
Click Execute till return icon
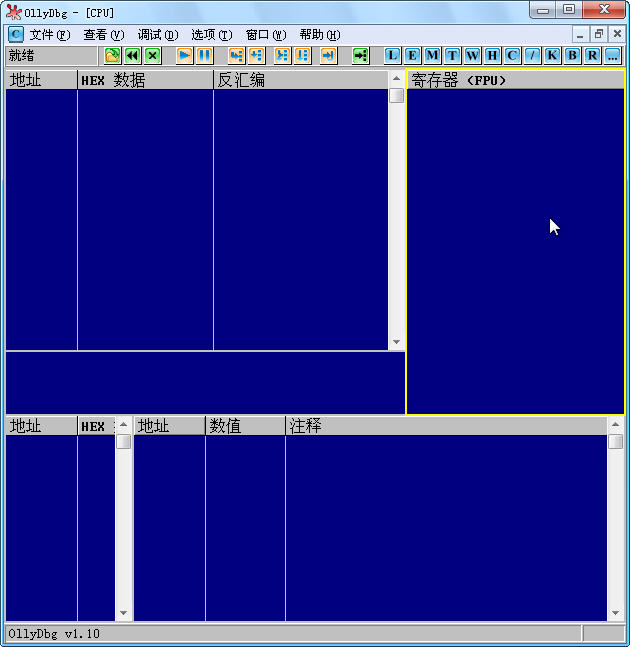(x=329, y=55)
